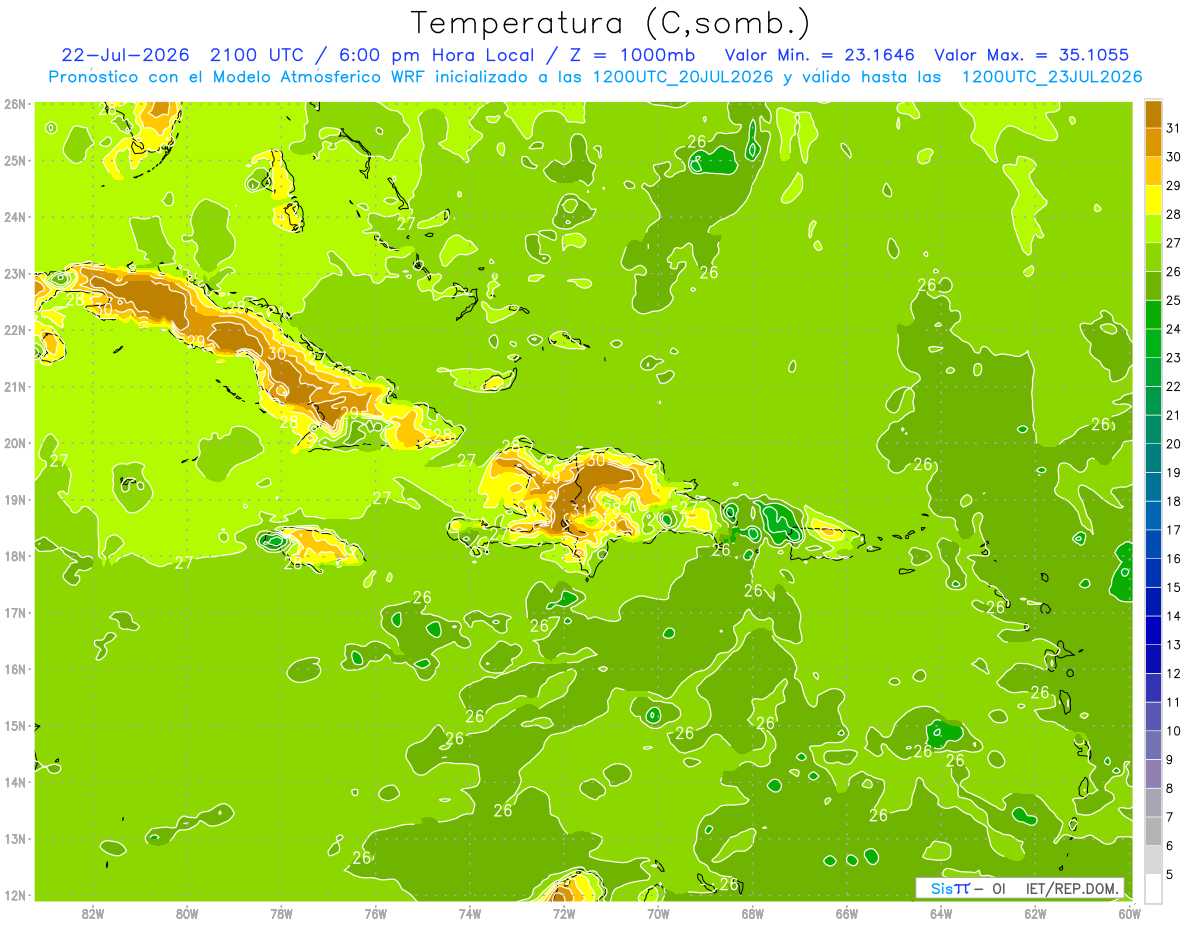Click the "62W" longitude axis label
The width and height of the screenshot is (1200, 927).
pyautogui.click(x=1036, y=912)
